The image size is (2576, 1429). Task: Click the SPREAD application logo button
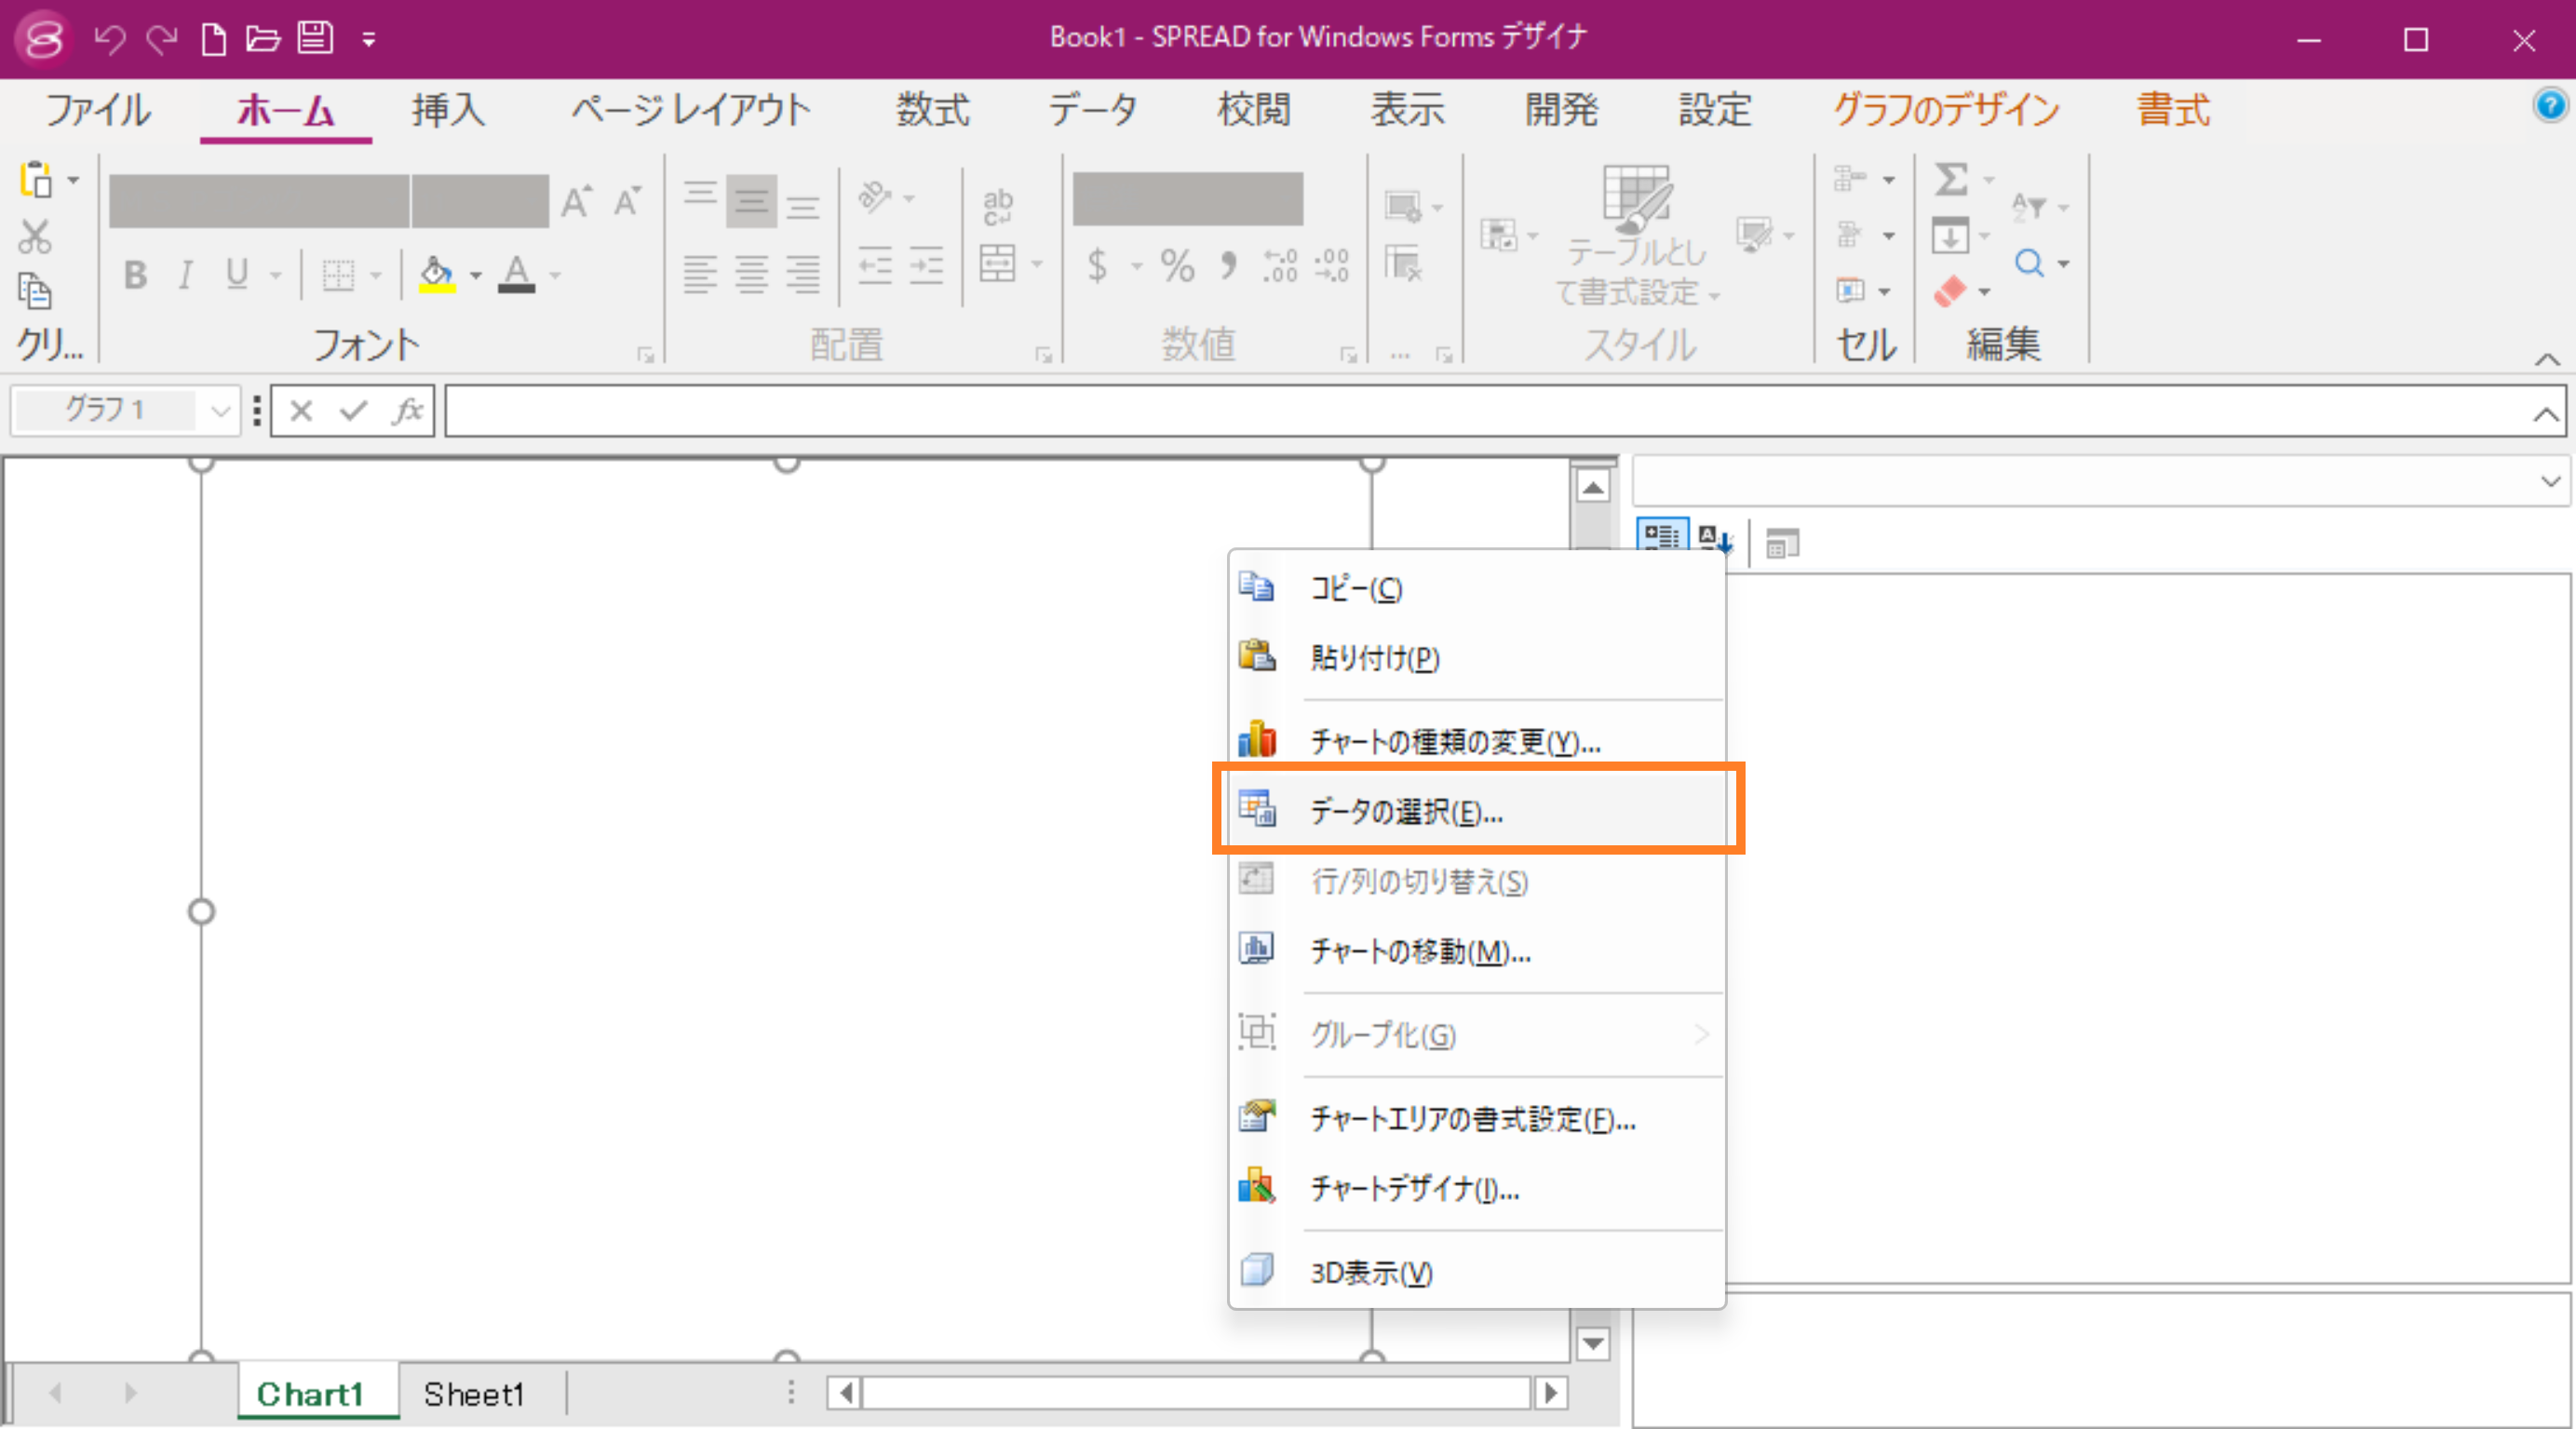[43, 39]
